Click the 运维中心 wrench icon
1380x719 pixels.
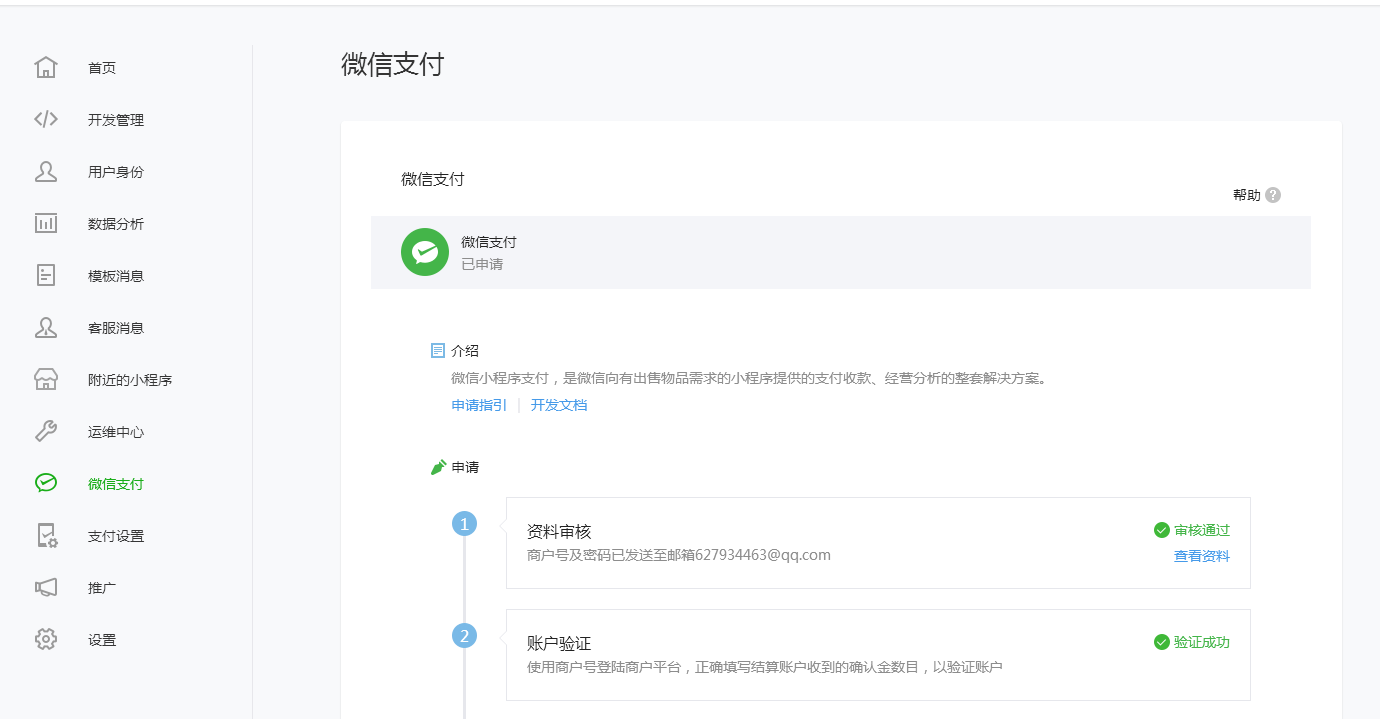tap(46, 431)
